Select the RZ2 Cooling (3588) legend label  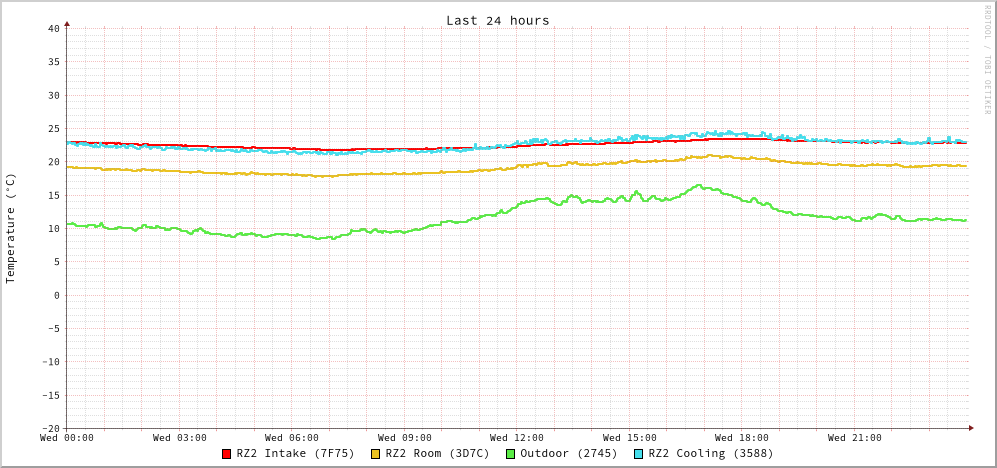coord(710,454)
